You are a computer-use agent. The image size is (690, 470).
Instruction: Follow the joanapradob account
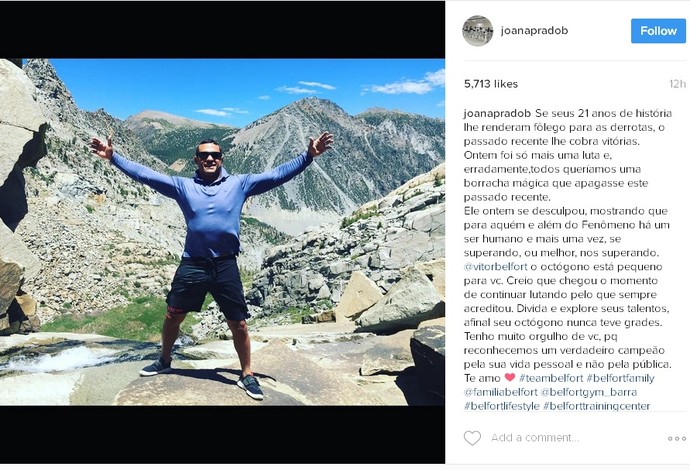(x=658, y=31)
